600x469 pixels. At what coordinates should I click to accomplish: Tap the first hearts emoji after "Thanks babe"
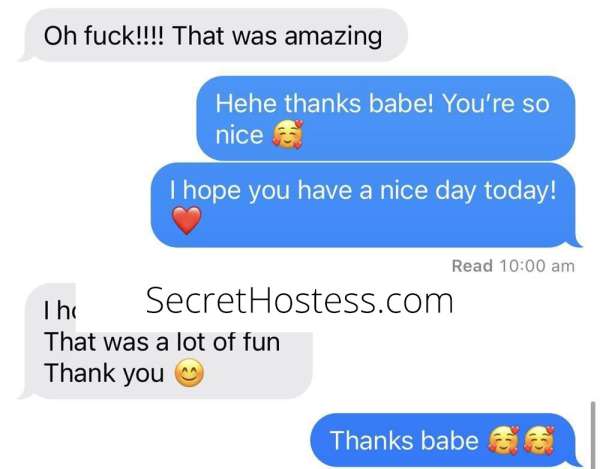pyautogui.click(x=504, y=440)
